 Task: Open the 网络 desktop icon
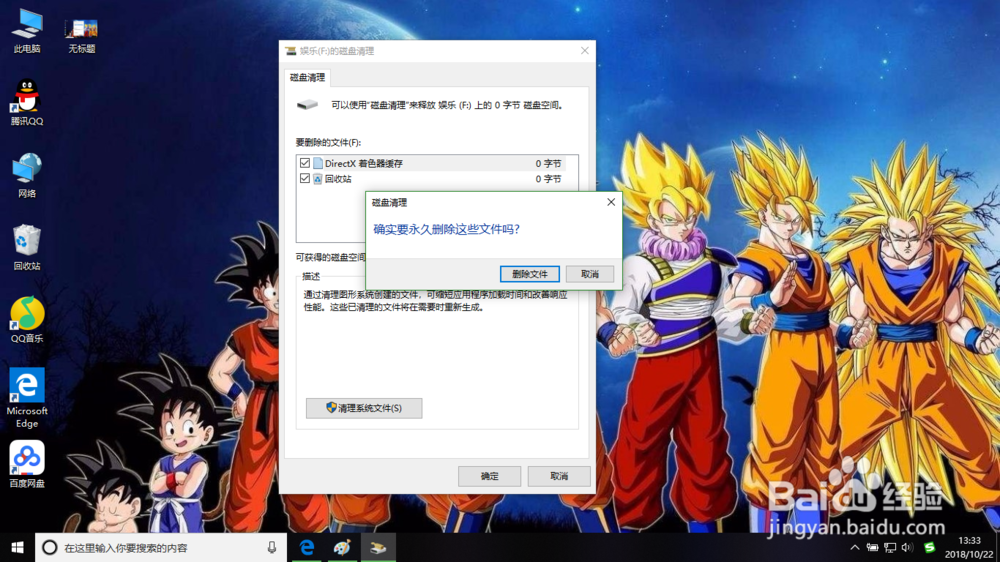click(27, 175)
